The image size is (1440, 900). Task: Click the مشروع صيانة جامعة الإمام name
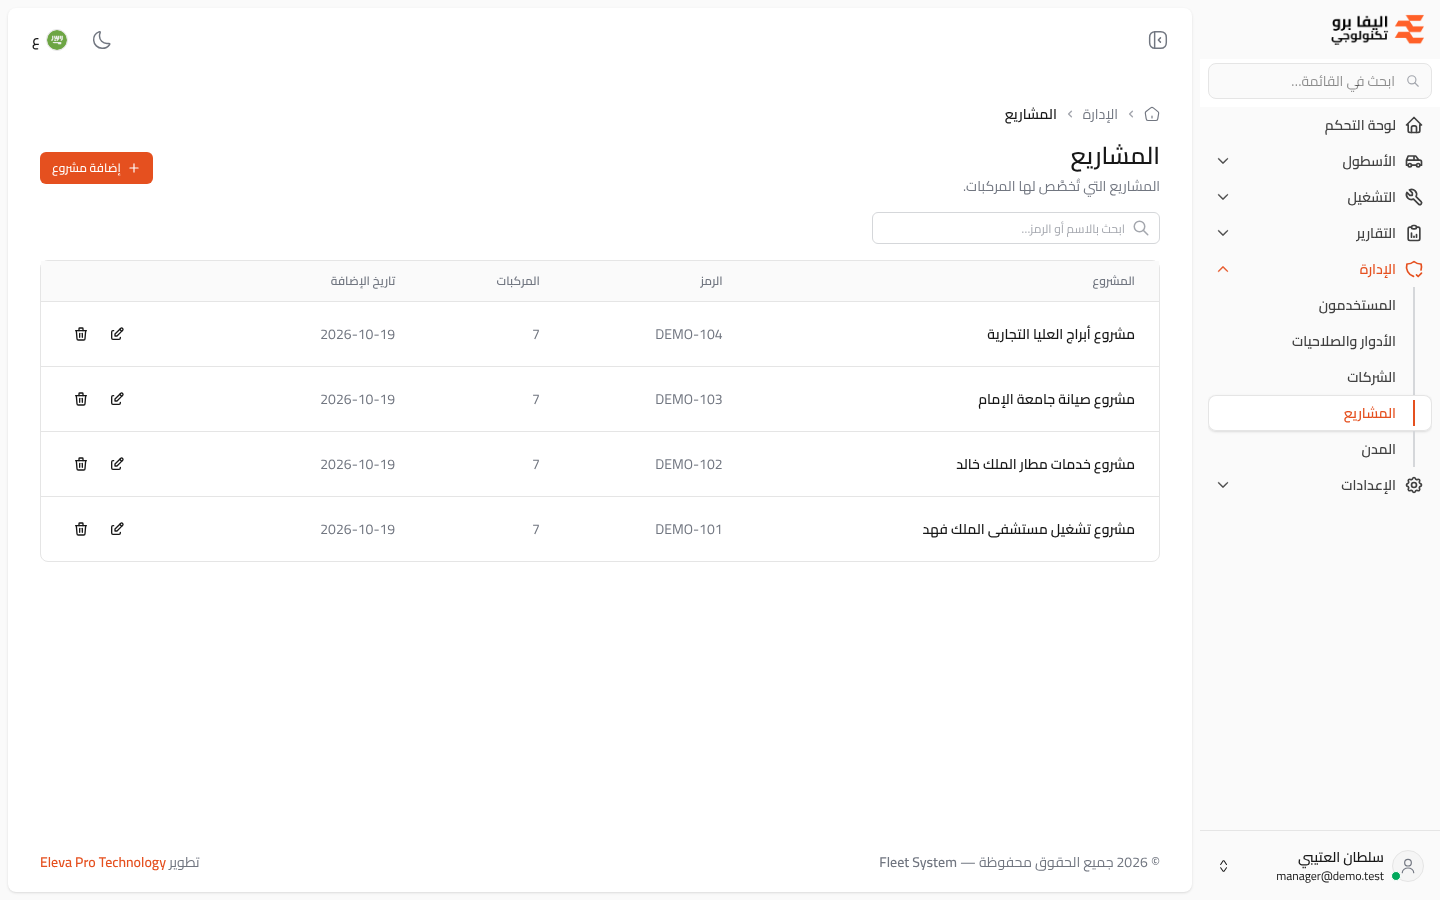point(1056,399)
